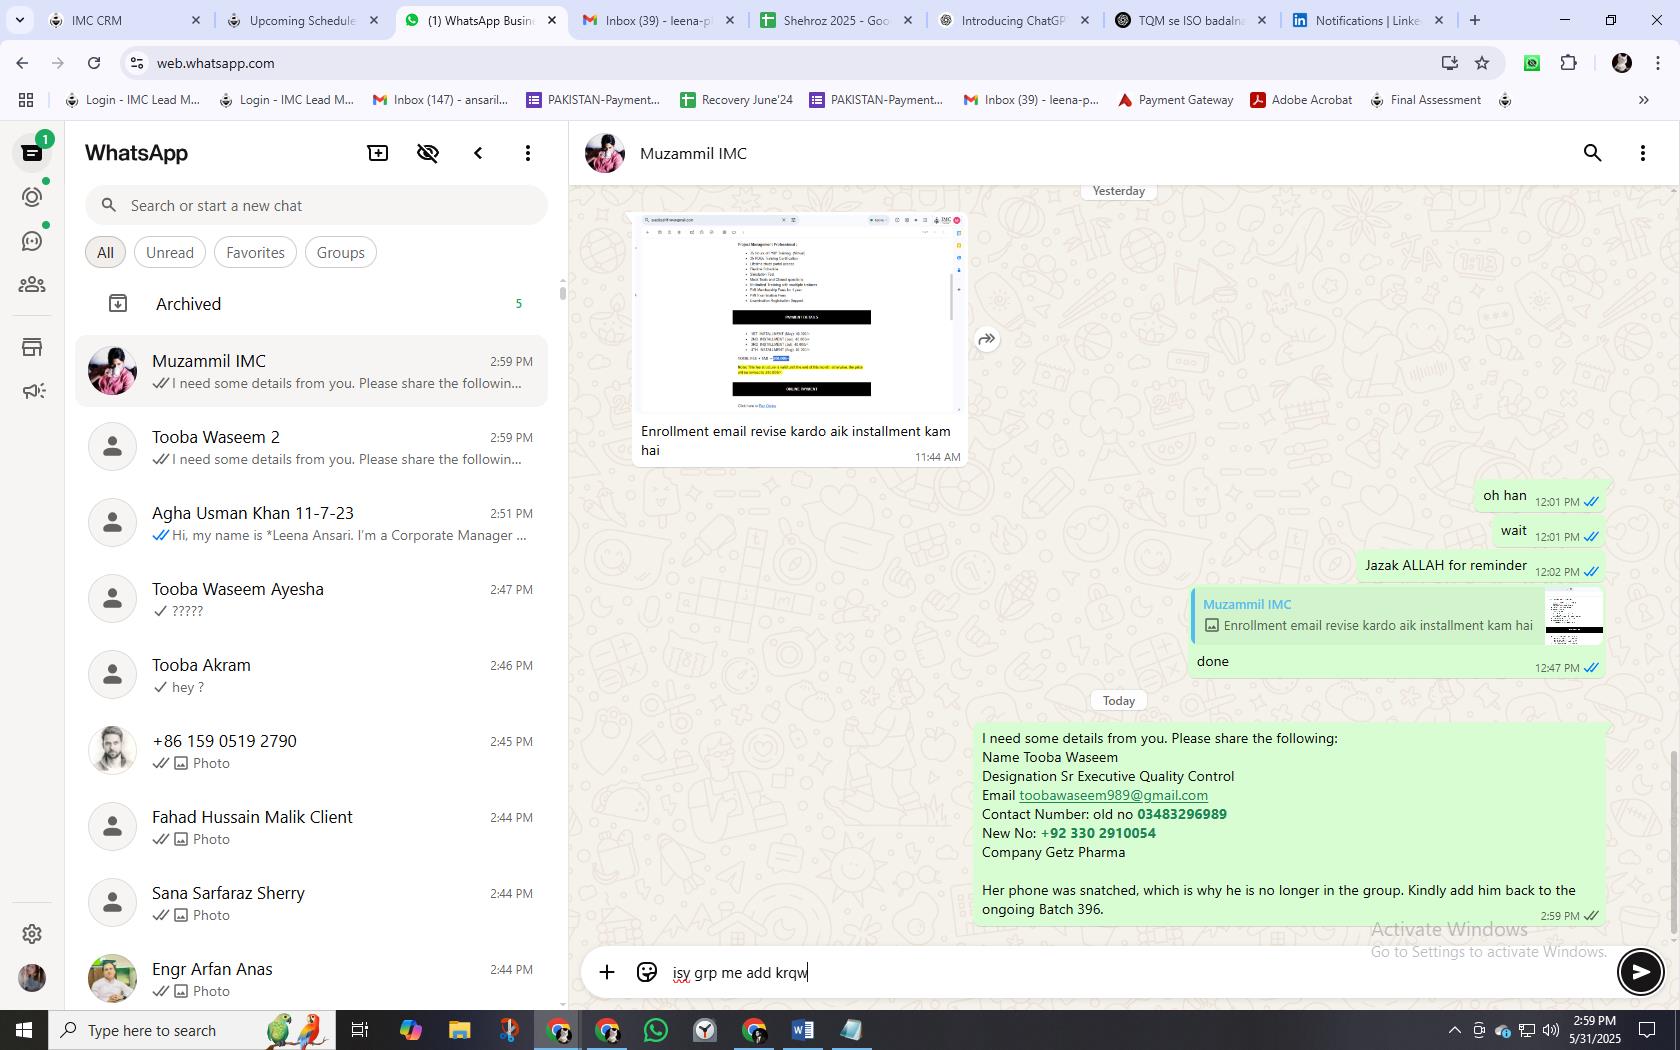
Task: Search within Muzammil IMC conversation
Action: pyautogui.click(x=1593, y=153)
